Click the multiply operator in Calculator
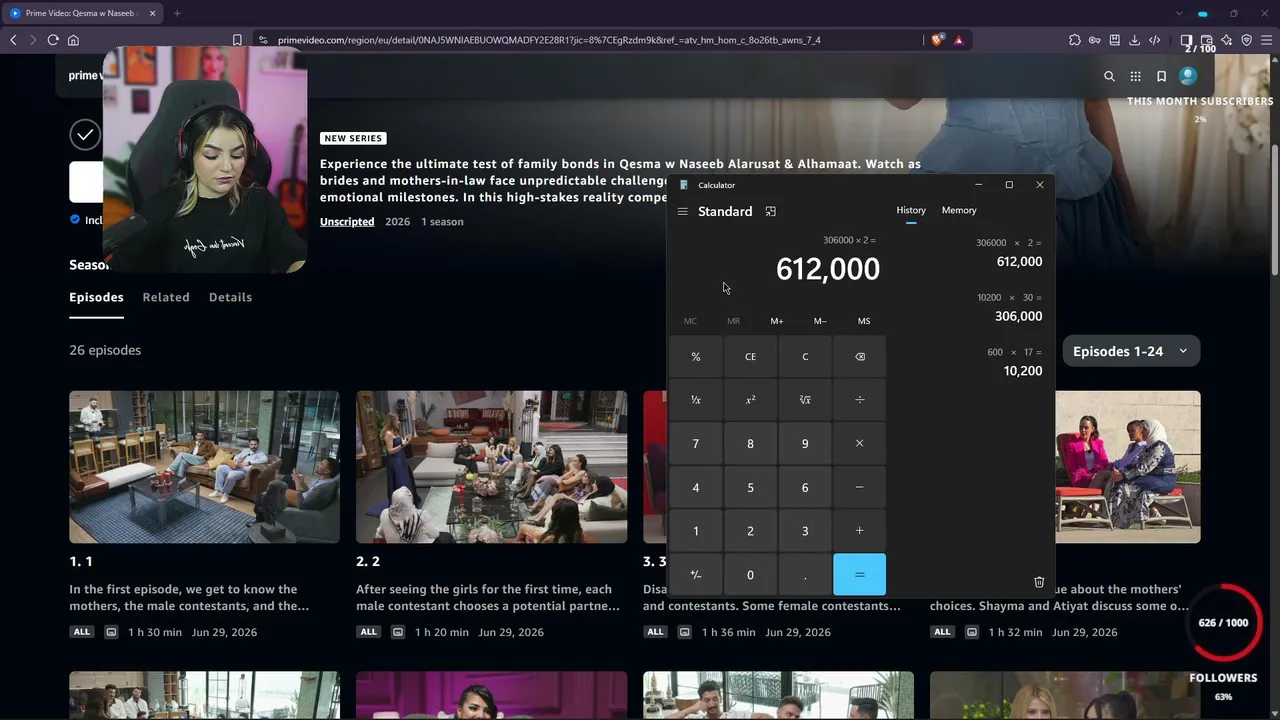This screenshot has width=1280, height=720. (x=859, y=444)
